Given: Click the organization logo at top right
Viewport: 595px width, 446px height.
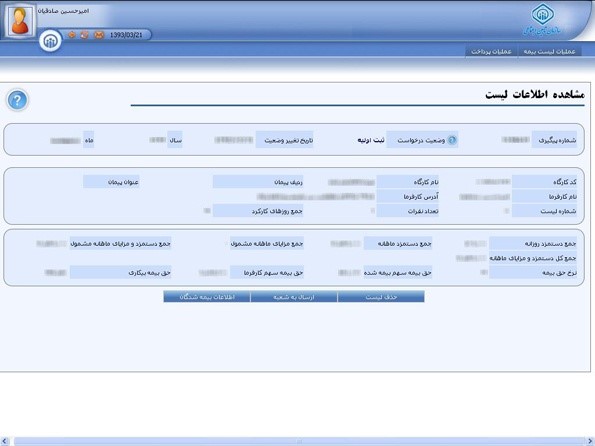Looking at the screenshot, I should click(542, 20).
